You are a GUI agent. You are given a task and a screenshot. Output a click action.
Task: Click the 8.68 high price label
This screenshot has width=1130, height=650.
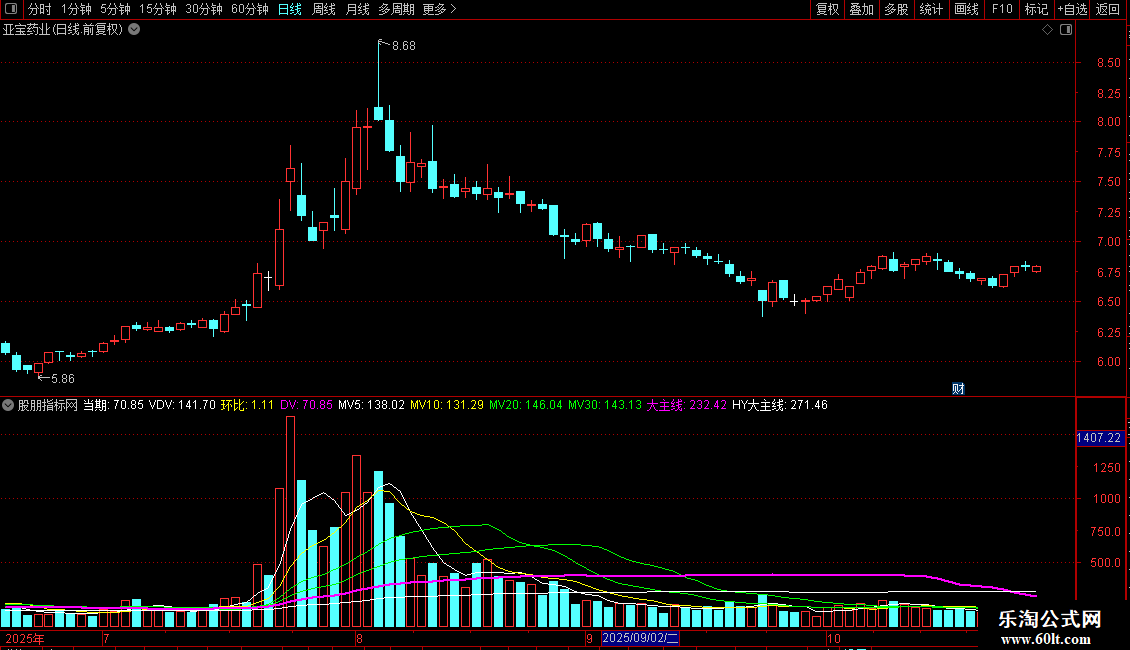[x=404, y=46]
